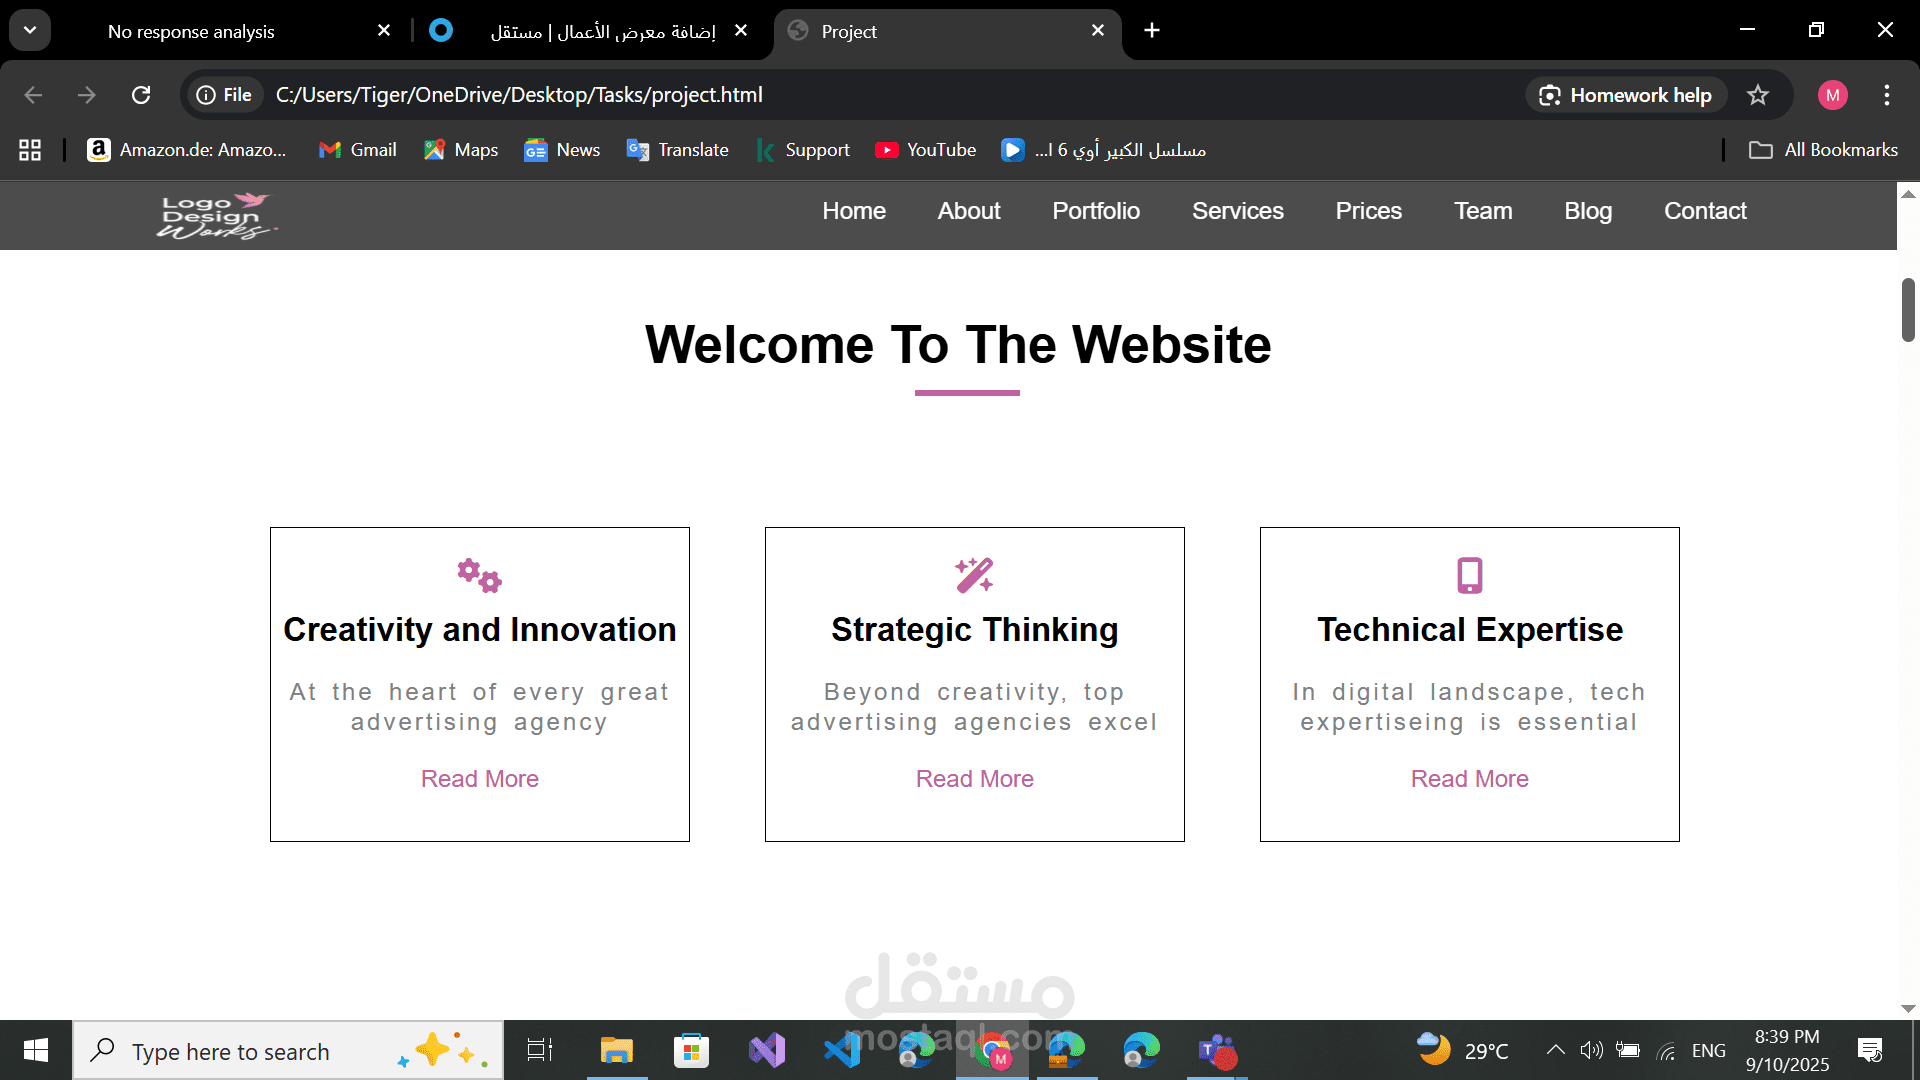Go to Home in the navbar
Viewport: 1920px width, 1080px height.
[854, 211]
